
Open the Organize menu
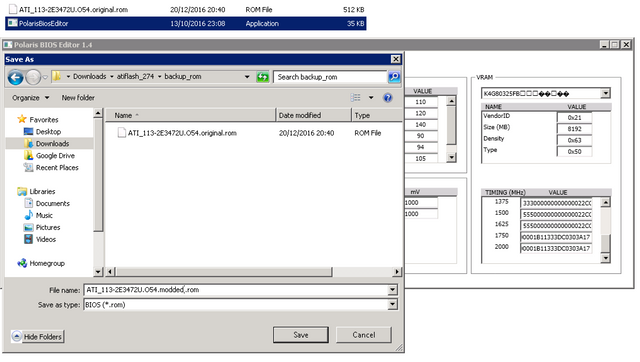(x=31, y=98)
